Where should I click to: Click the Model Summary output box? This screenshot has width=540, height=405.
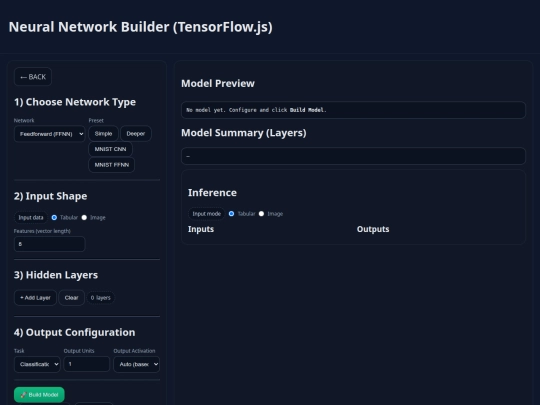(353, 156)
